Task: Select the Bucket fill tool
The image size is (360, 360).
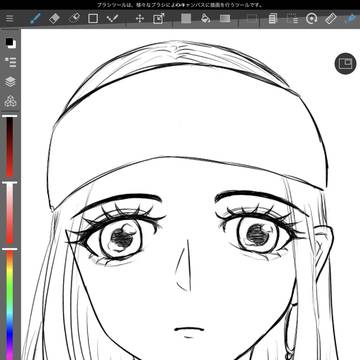Action: click(x=205, y=18)
